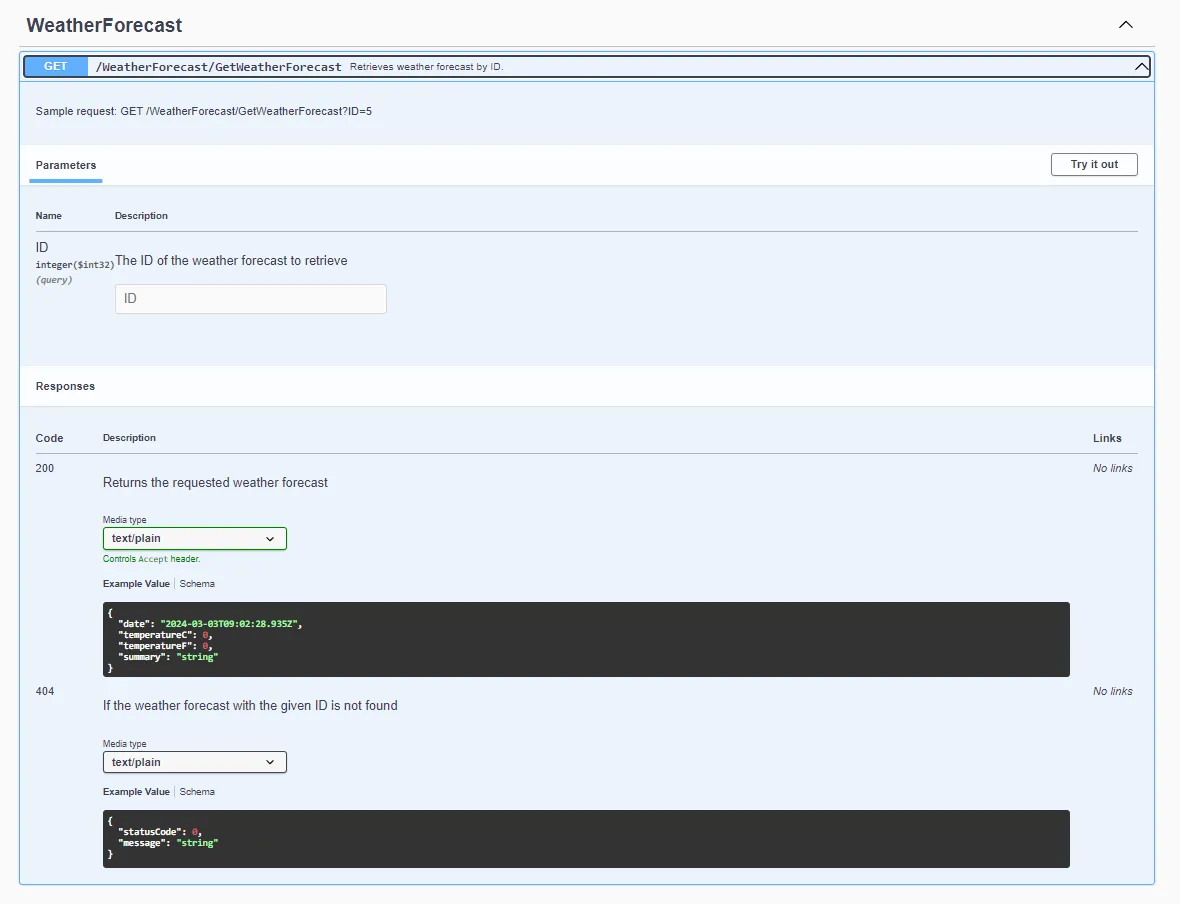This screenshot has height=904, width=1180.
Task: Collapse the GET operation using its arrow
Action: click(x=1140, y=67)
